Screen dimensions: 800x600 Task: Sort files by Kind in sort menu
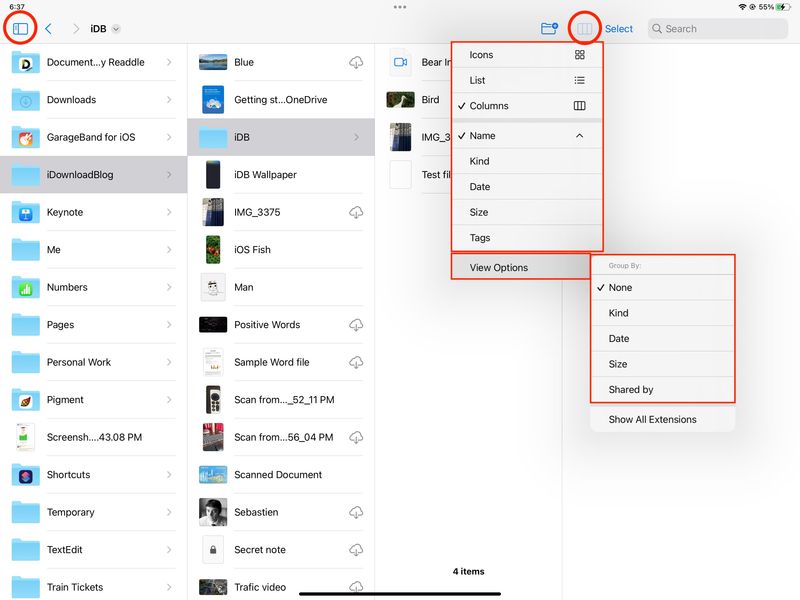527,161
